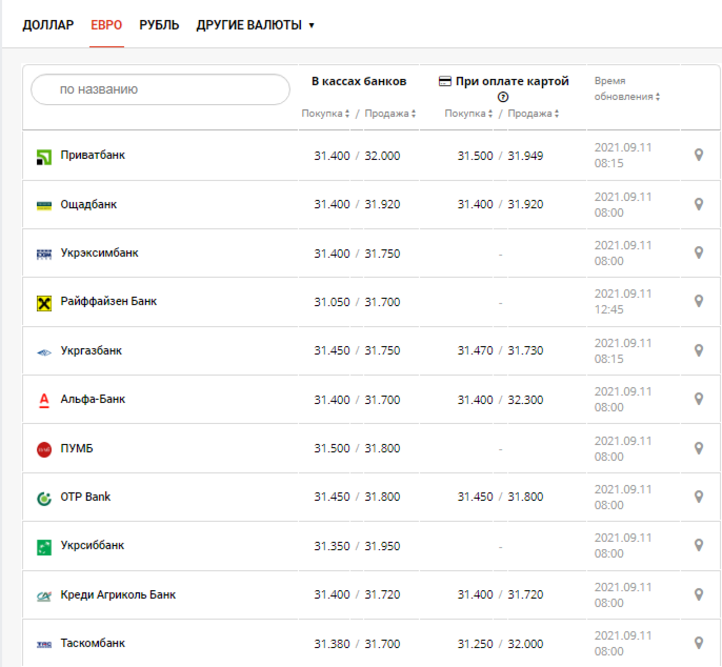This screenshot has height=667, width=722.
Task: Open the ПУМБ bank link
Action: click(76, 448)
